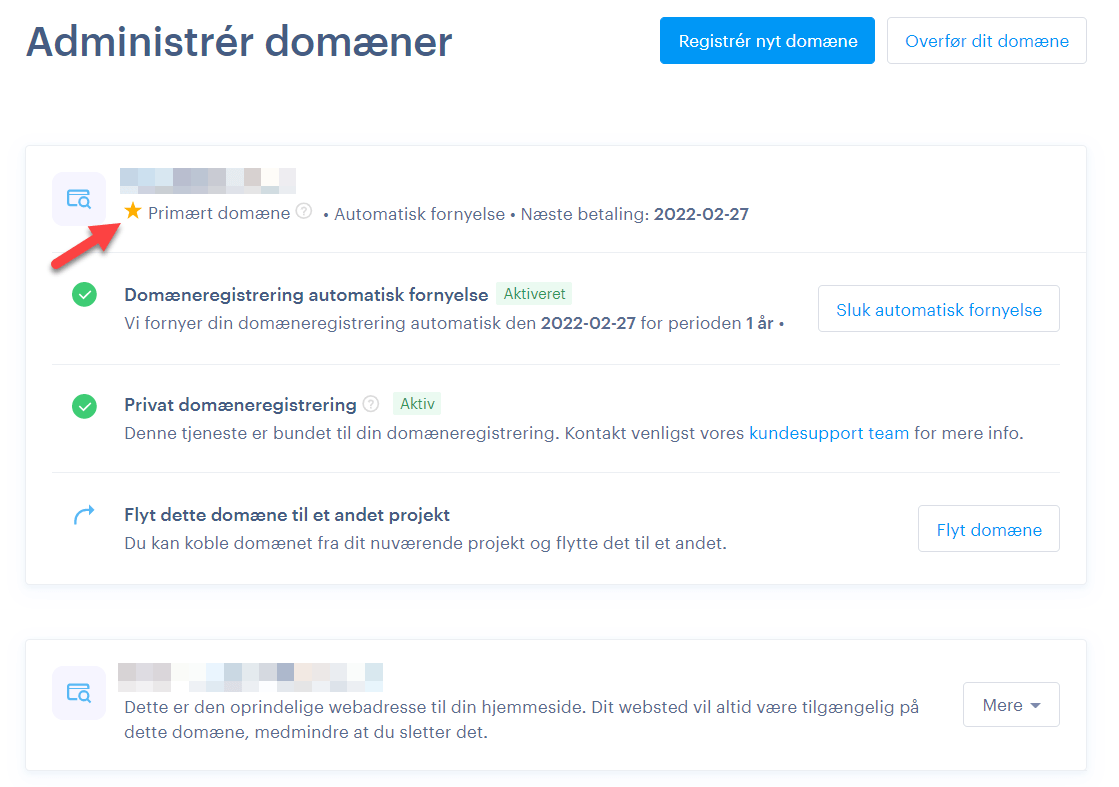This screenshot has width=1119, height=787.
Task: Select the blurred original domain name in the lower card
Action: tap(250, 676)
